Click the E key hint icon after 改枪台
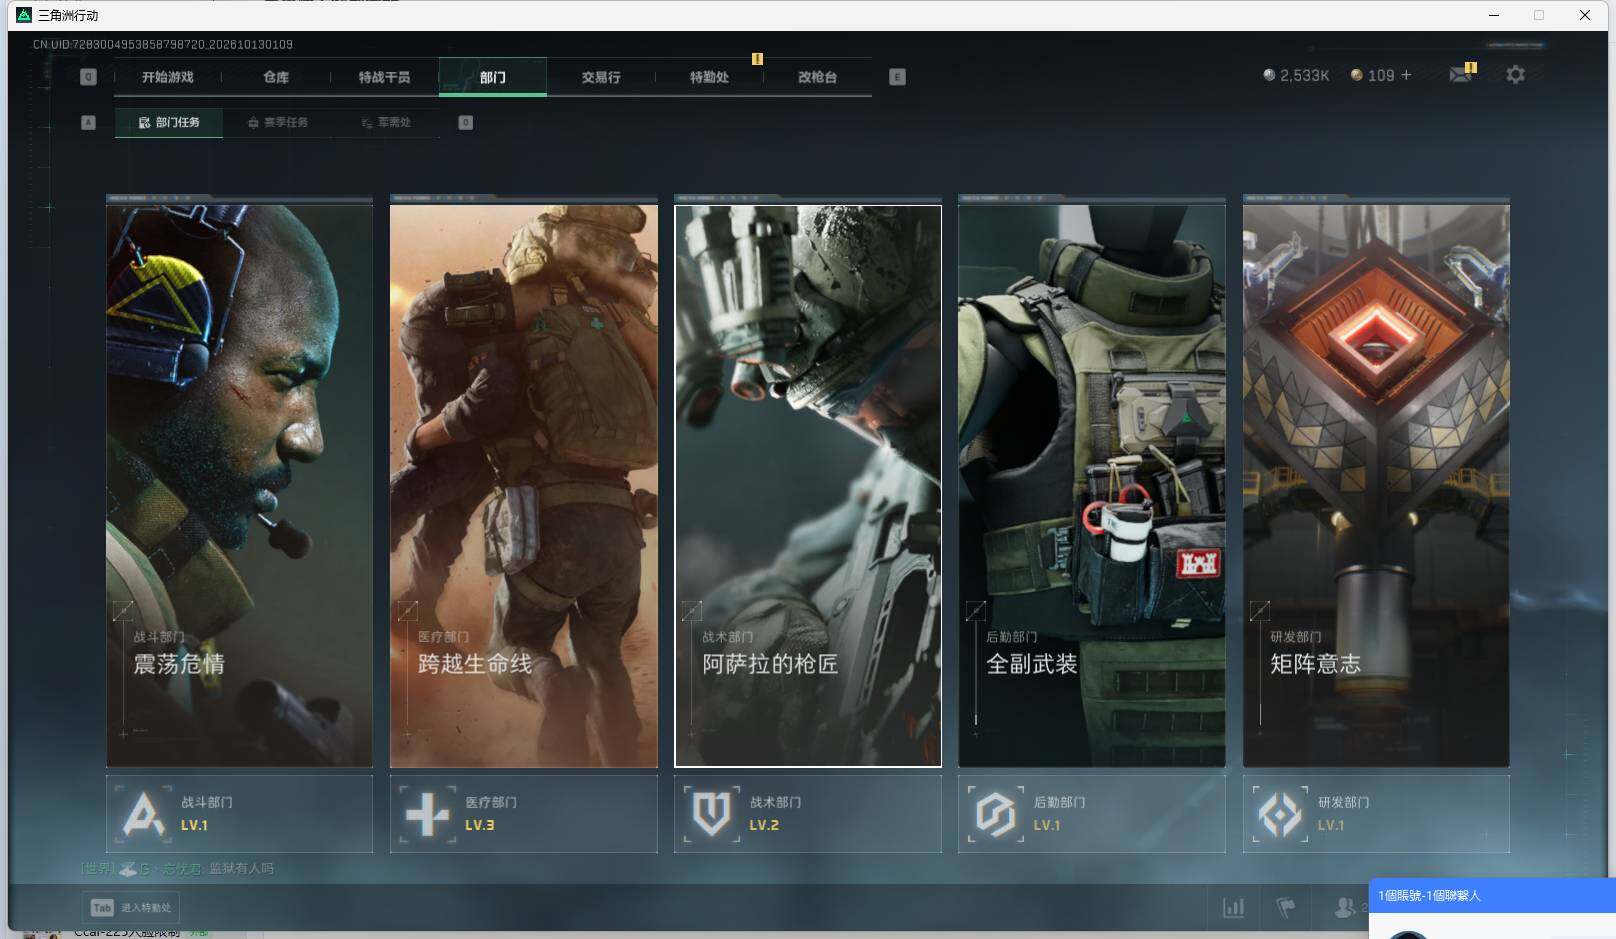The height and width of the screenshot is (939, 1616). (x=897, y=77)
